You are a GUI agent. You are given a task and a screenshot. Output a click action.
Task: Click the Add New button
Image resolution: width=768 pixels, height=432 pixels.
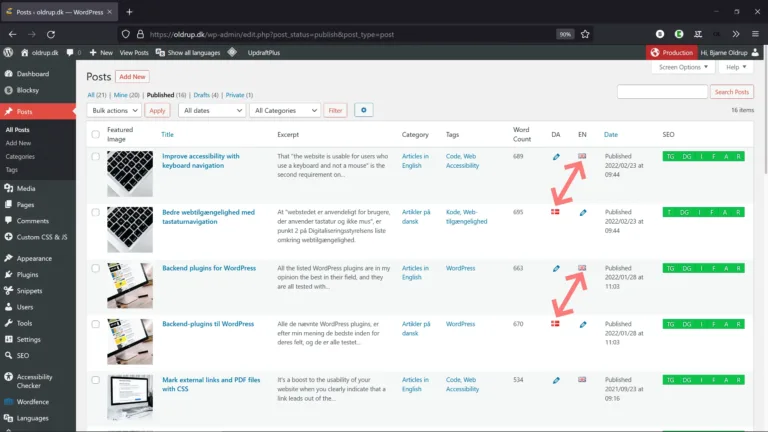(132, 77)
